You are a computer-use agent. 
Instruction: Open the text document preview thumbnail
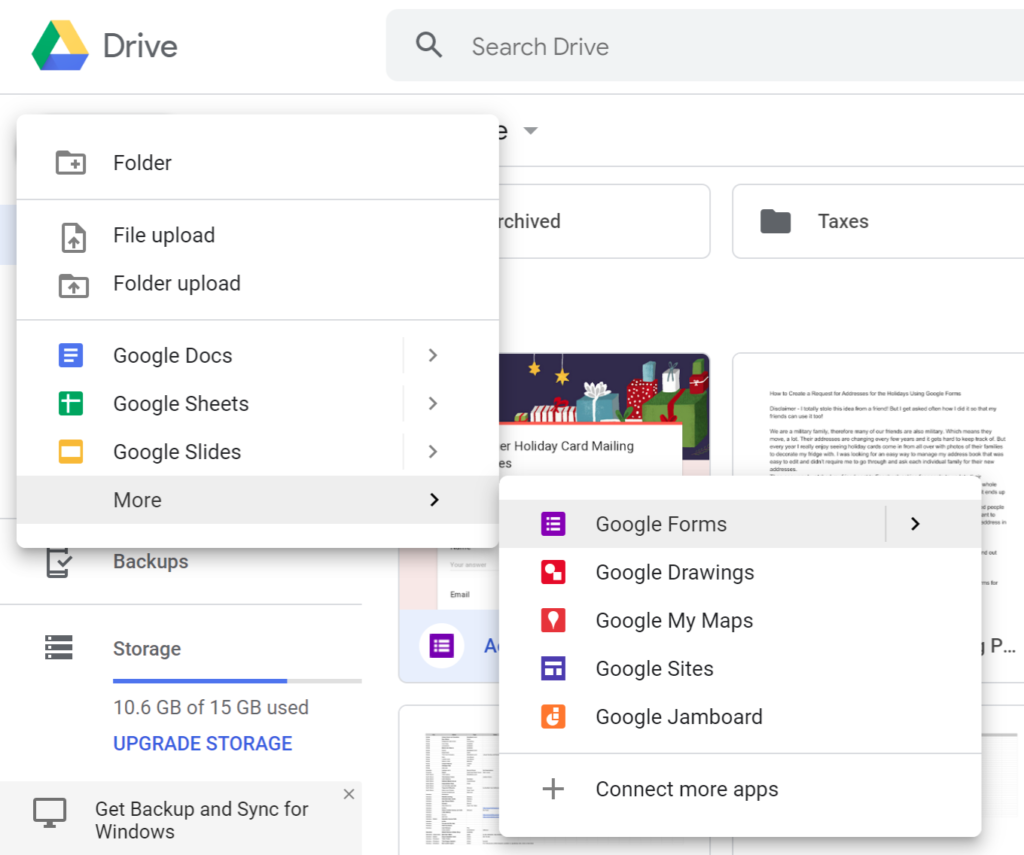[878, 415]
